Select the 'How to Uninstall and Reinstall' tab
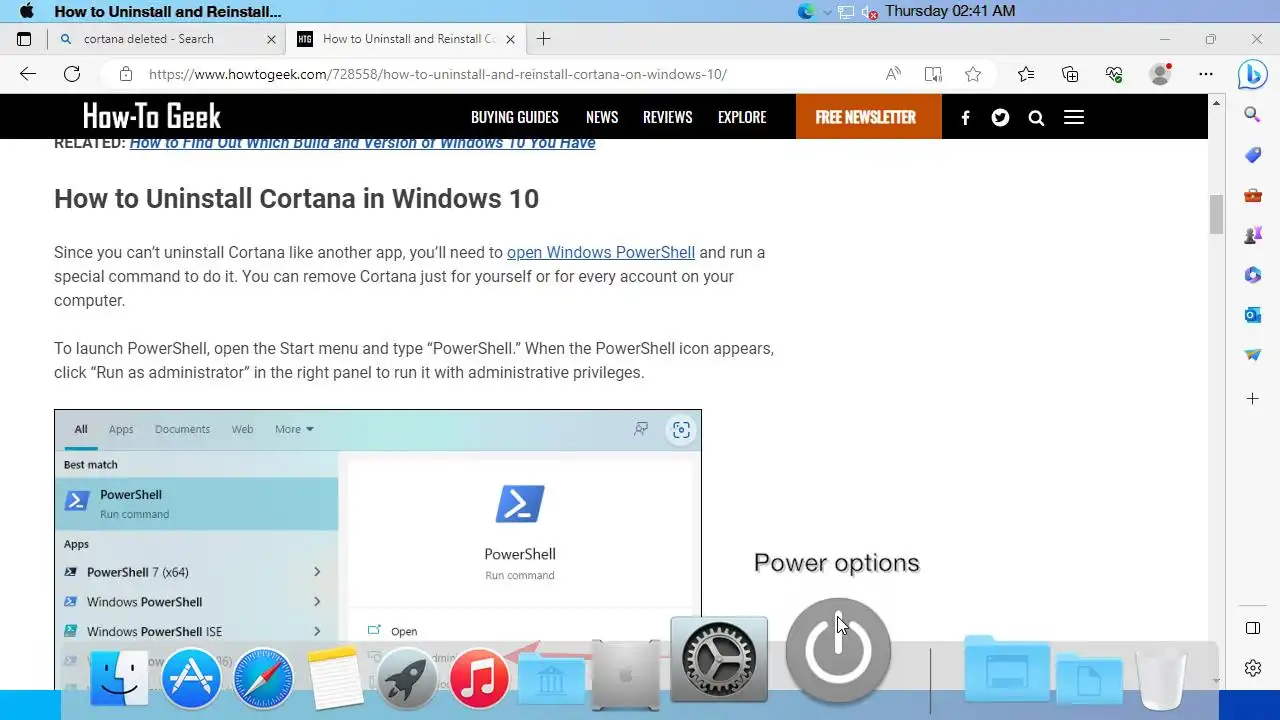The image size is (1280, 720). click(408, 39)
